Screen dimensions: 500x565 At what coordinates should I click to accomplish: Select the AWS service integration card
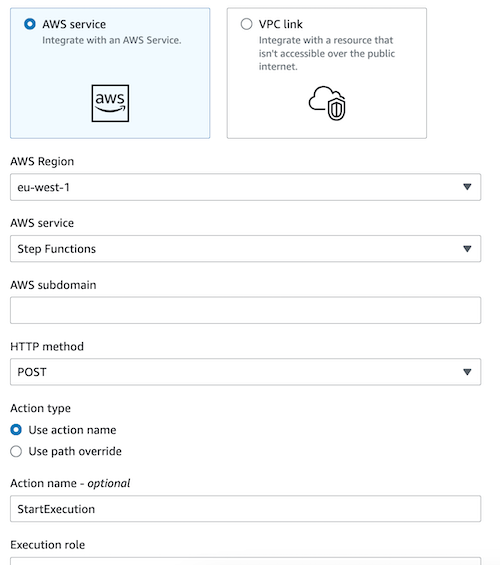[110, 73]
